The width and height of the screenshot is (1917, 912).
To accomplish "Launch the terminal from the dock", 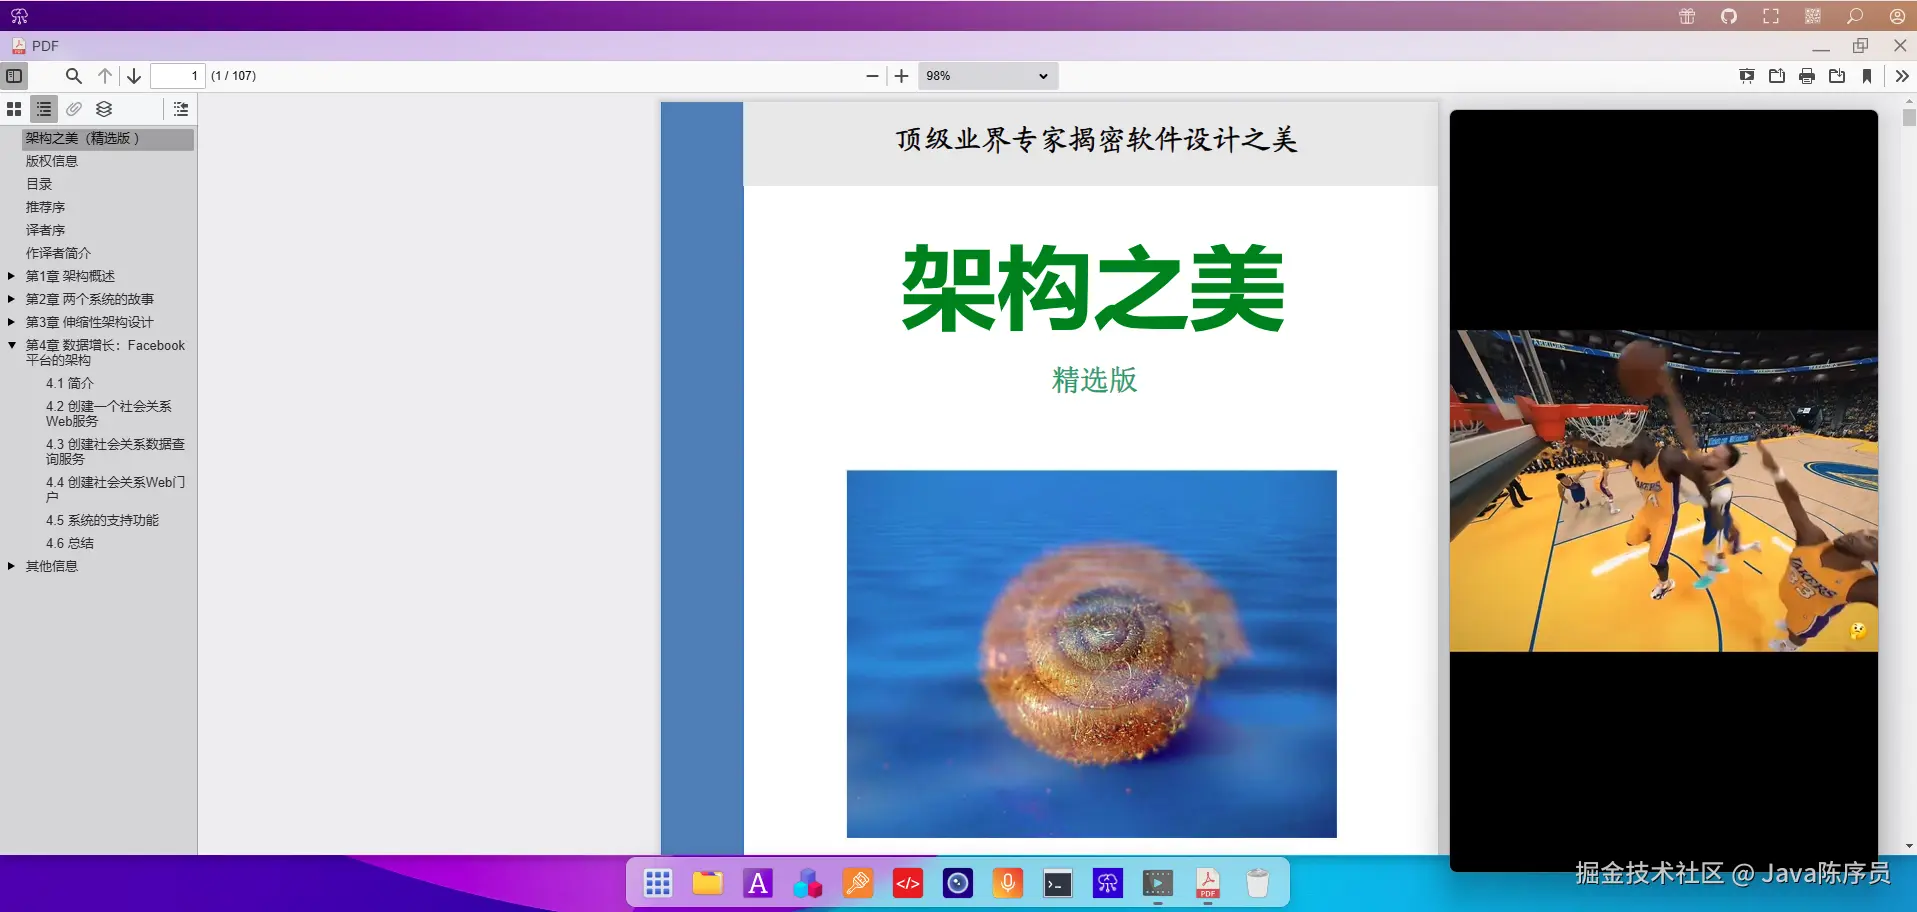I will tap(1058, 883).
